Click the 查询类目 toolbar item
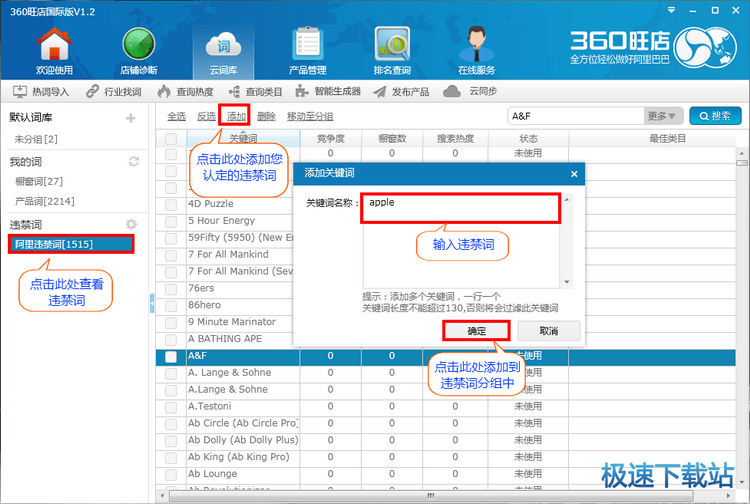 coord(255,91)
